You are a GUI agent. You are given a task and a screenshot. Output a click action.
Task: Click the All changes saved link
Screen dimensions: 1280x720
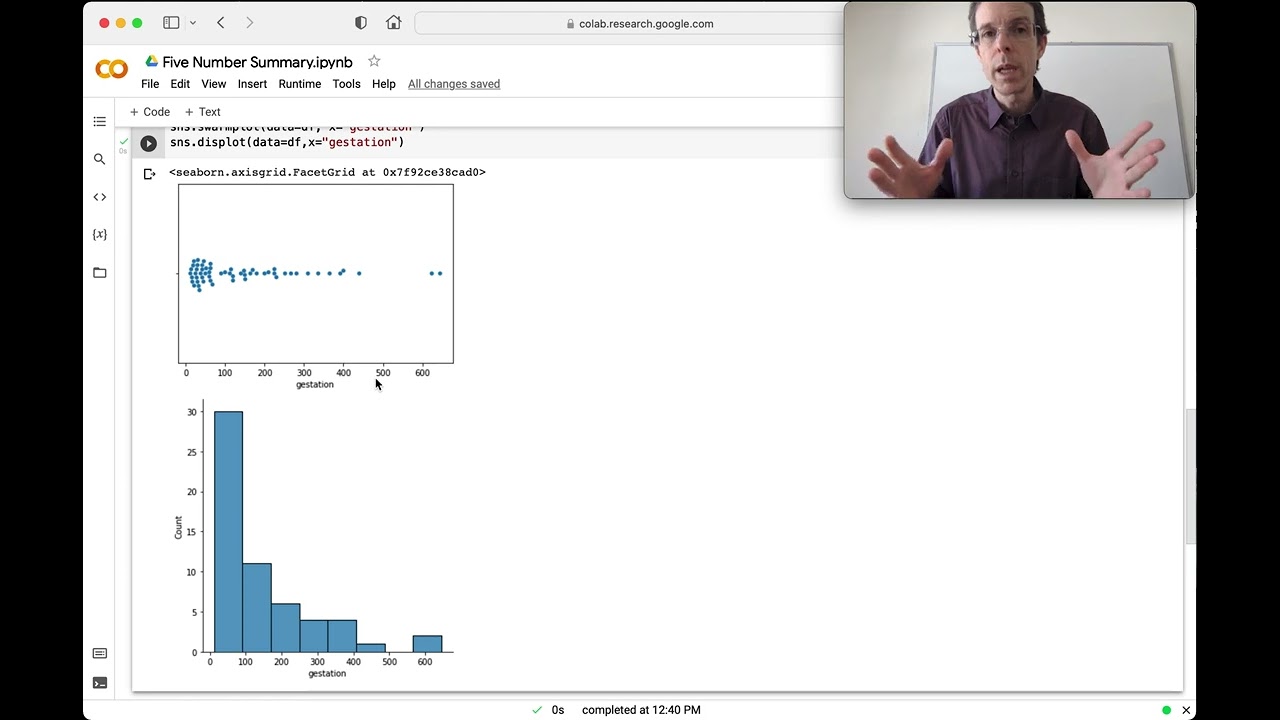pyautogui.click(x=454, y=84)
